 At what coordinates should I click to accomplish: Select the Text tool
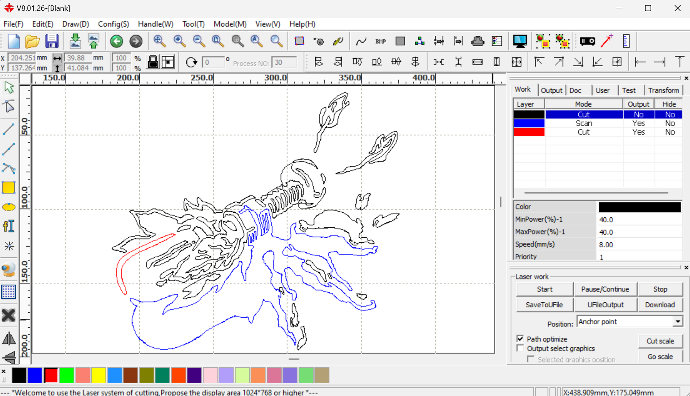(9, 226)
